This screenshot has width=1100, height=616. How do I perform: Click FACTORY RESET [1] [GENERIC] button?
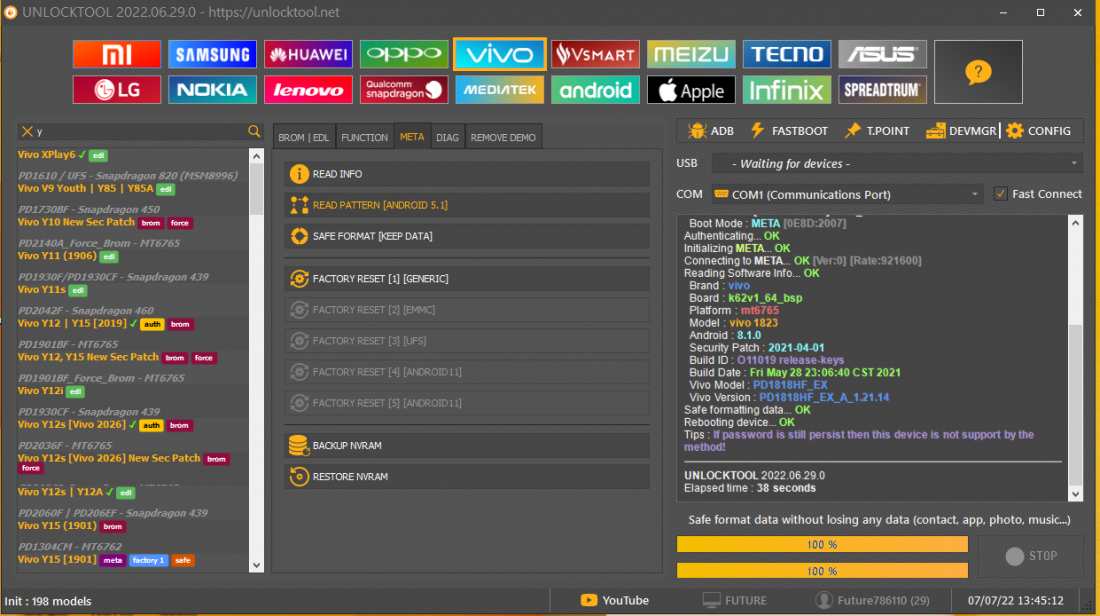467,279
